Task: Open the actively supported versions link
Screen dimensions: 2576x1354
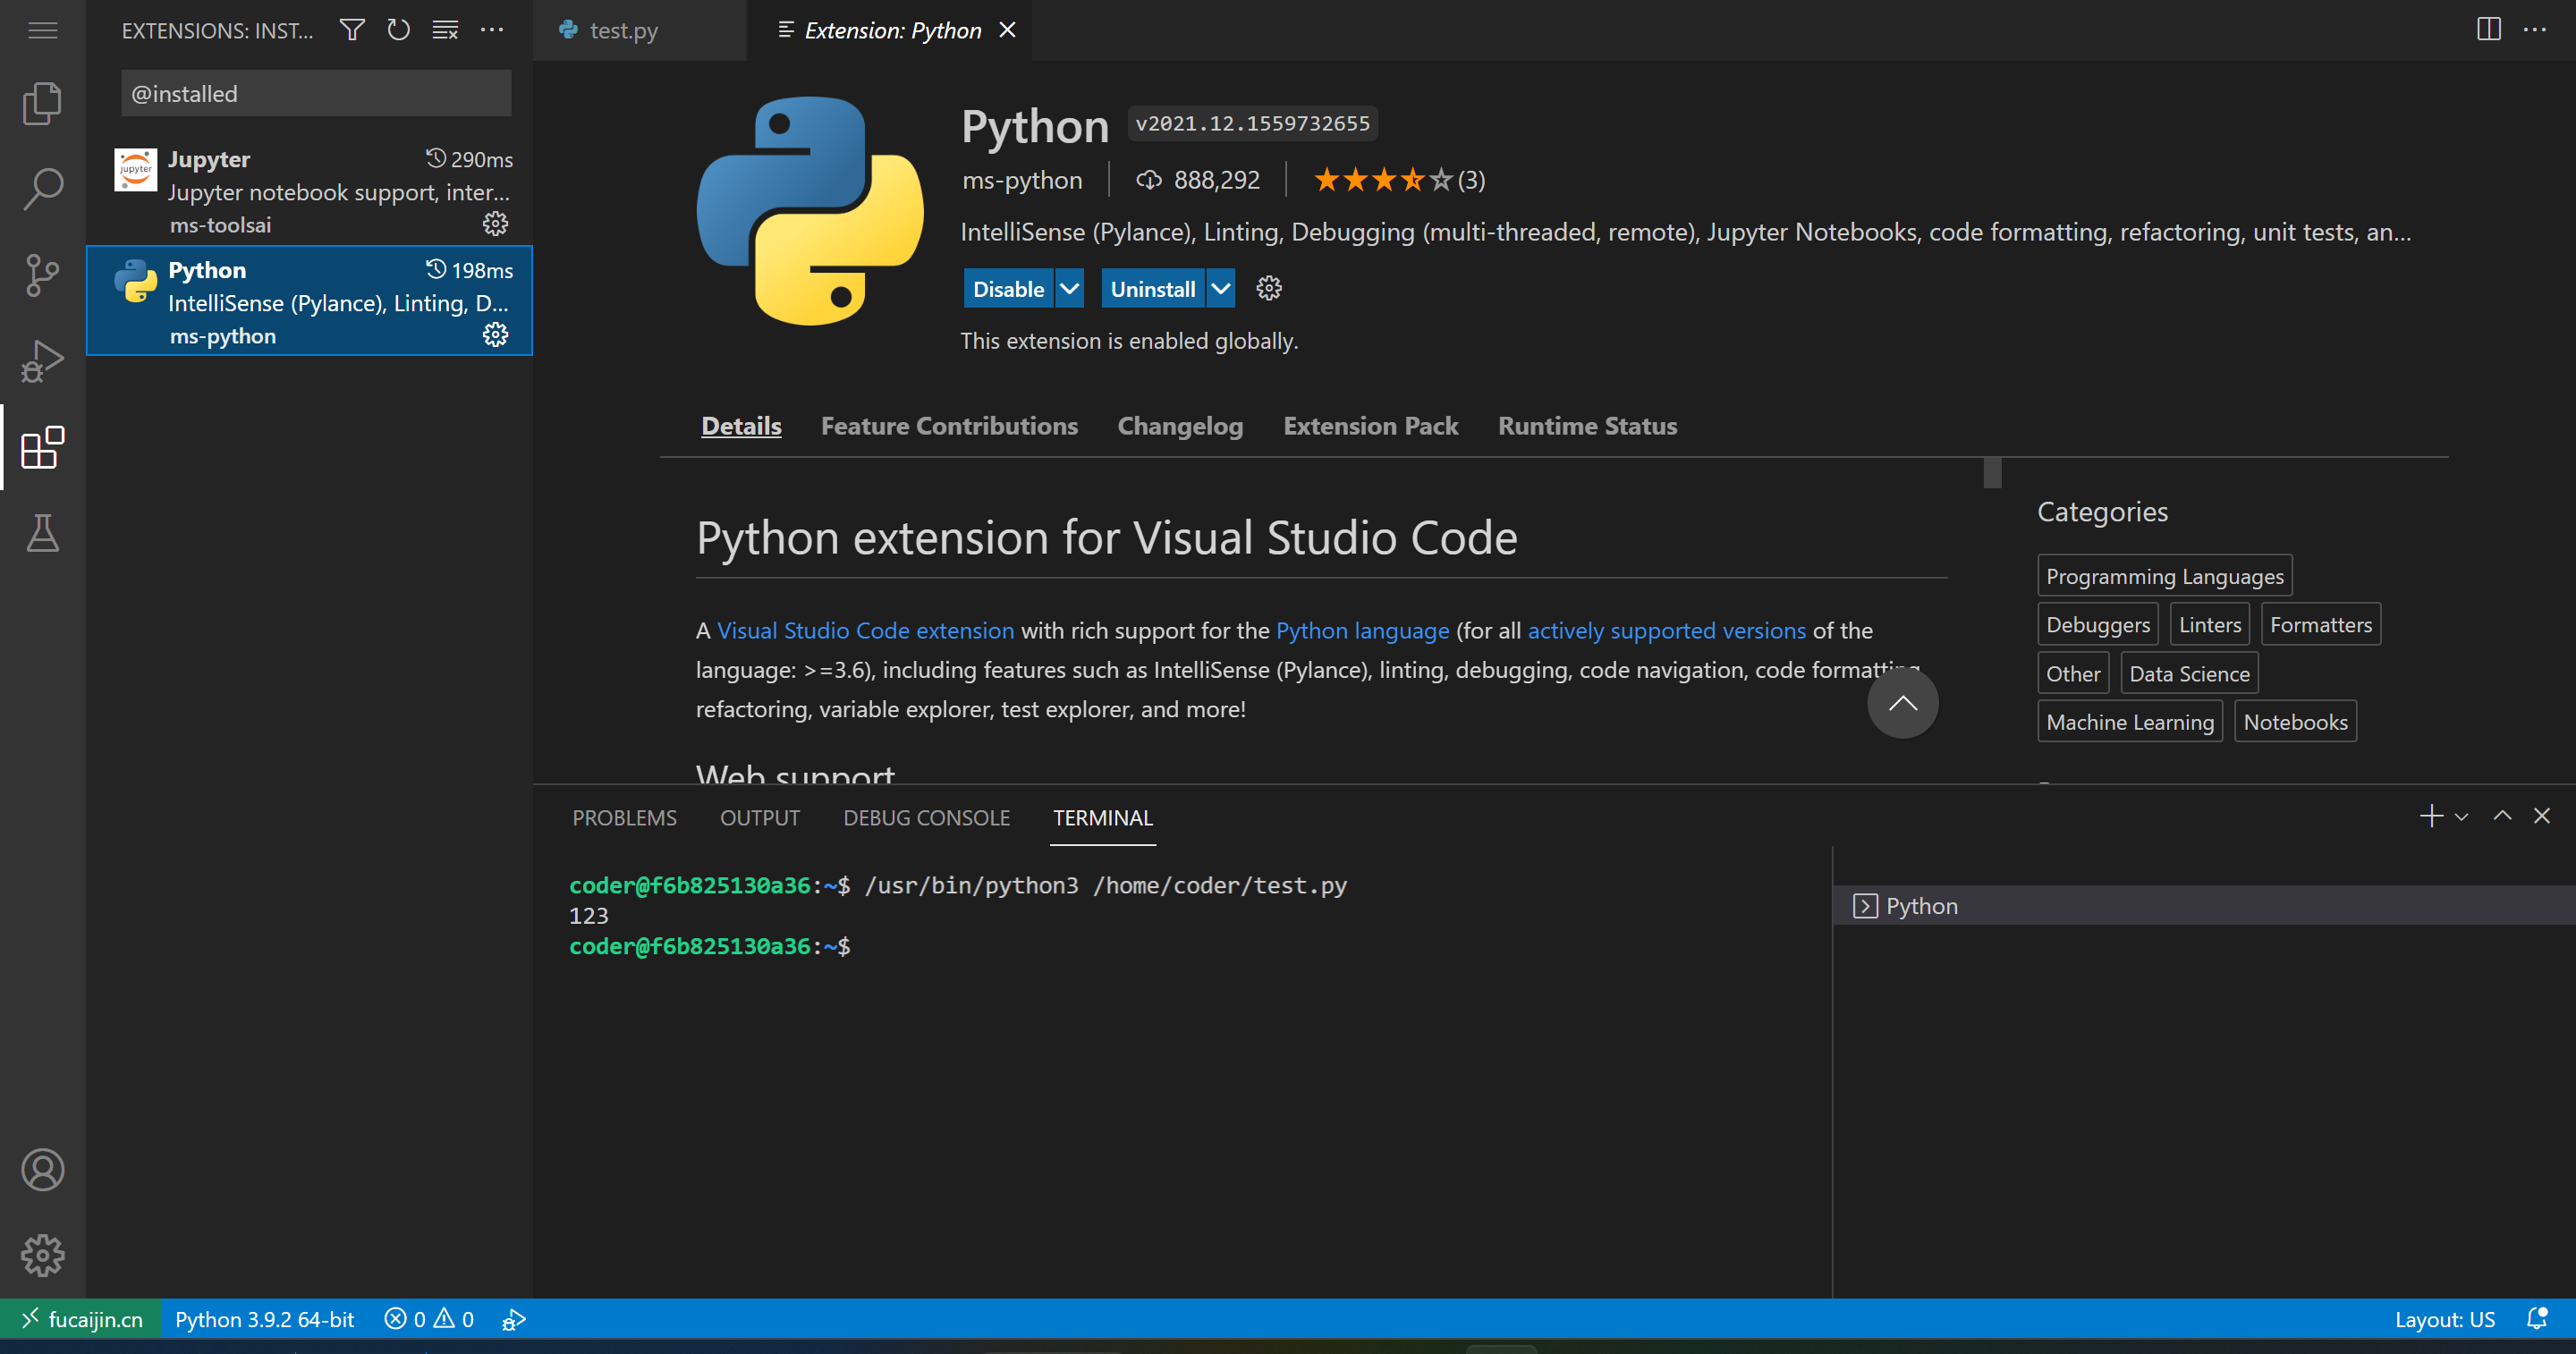Action: (1666, 631)
